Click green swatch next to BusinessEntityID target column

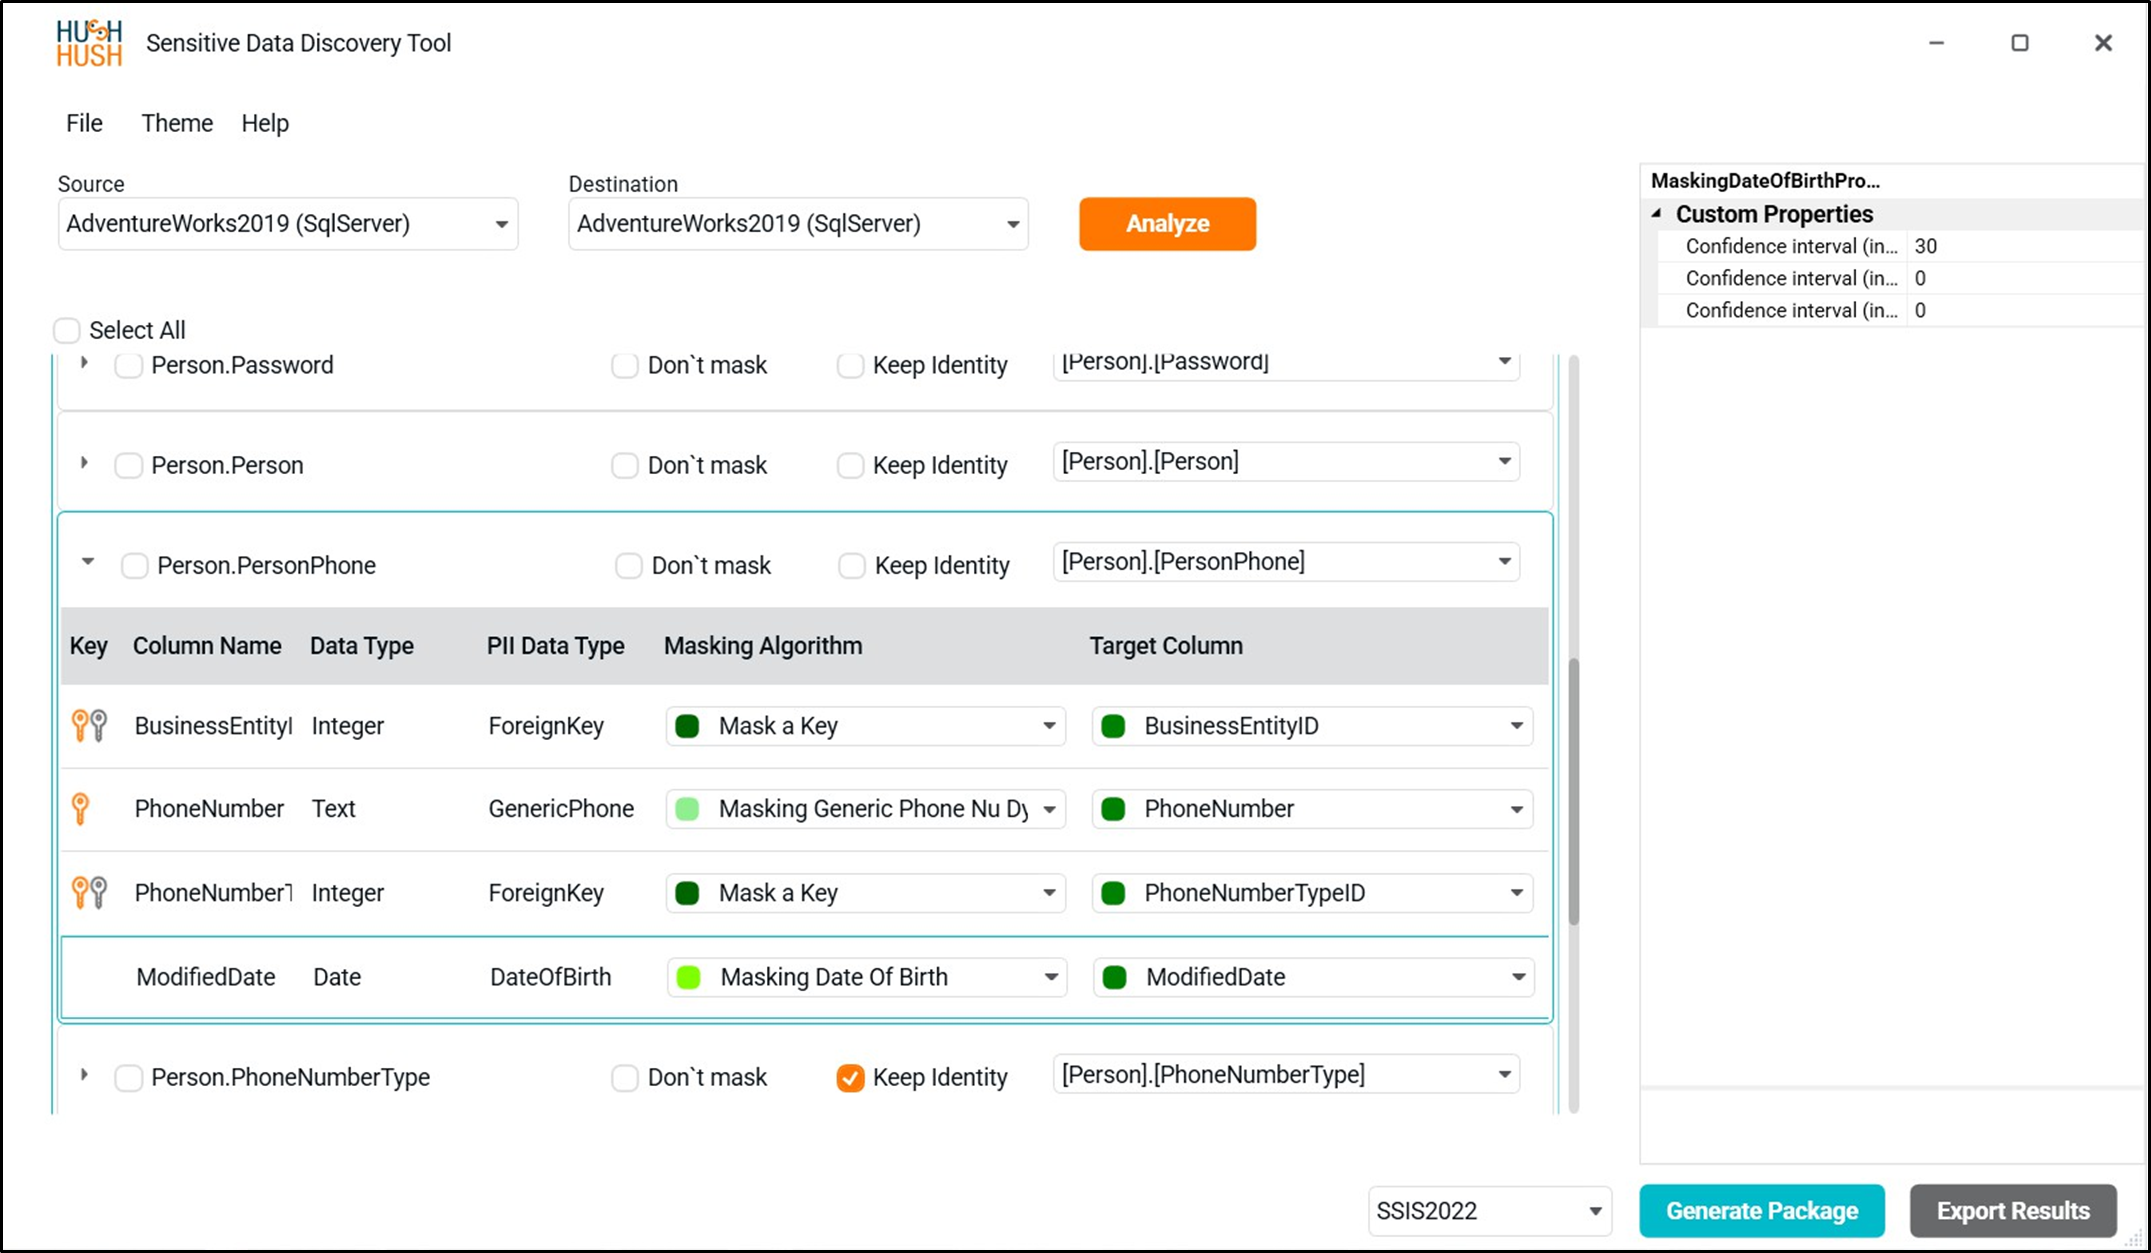pyautogui.click(x=1113, y=726)
